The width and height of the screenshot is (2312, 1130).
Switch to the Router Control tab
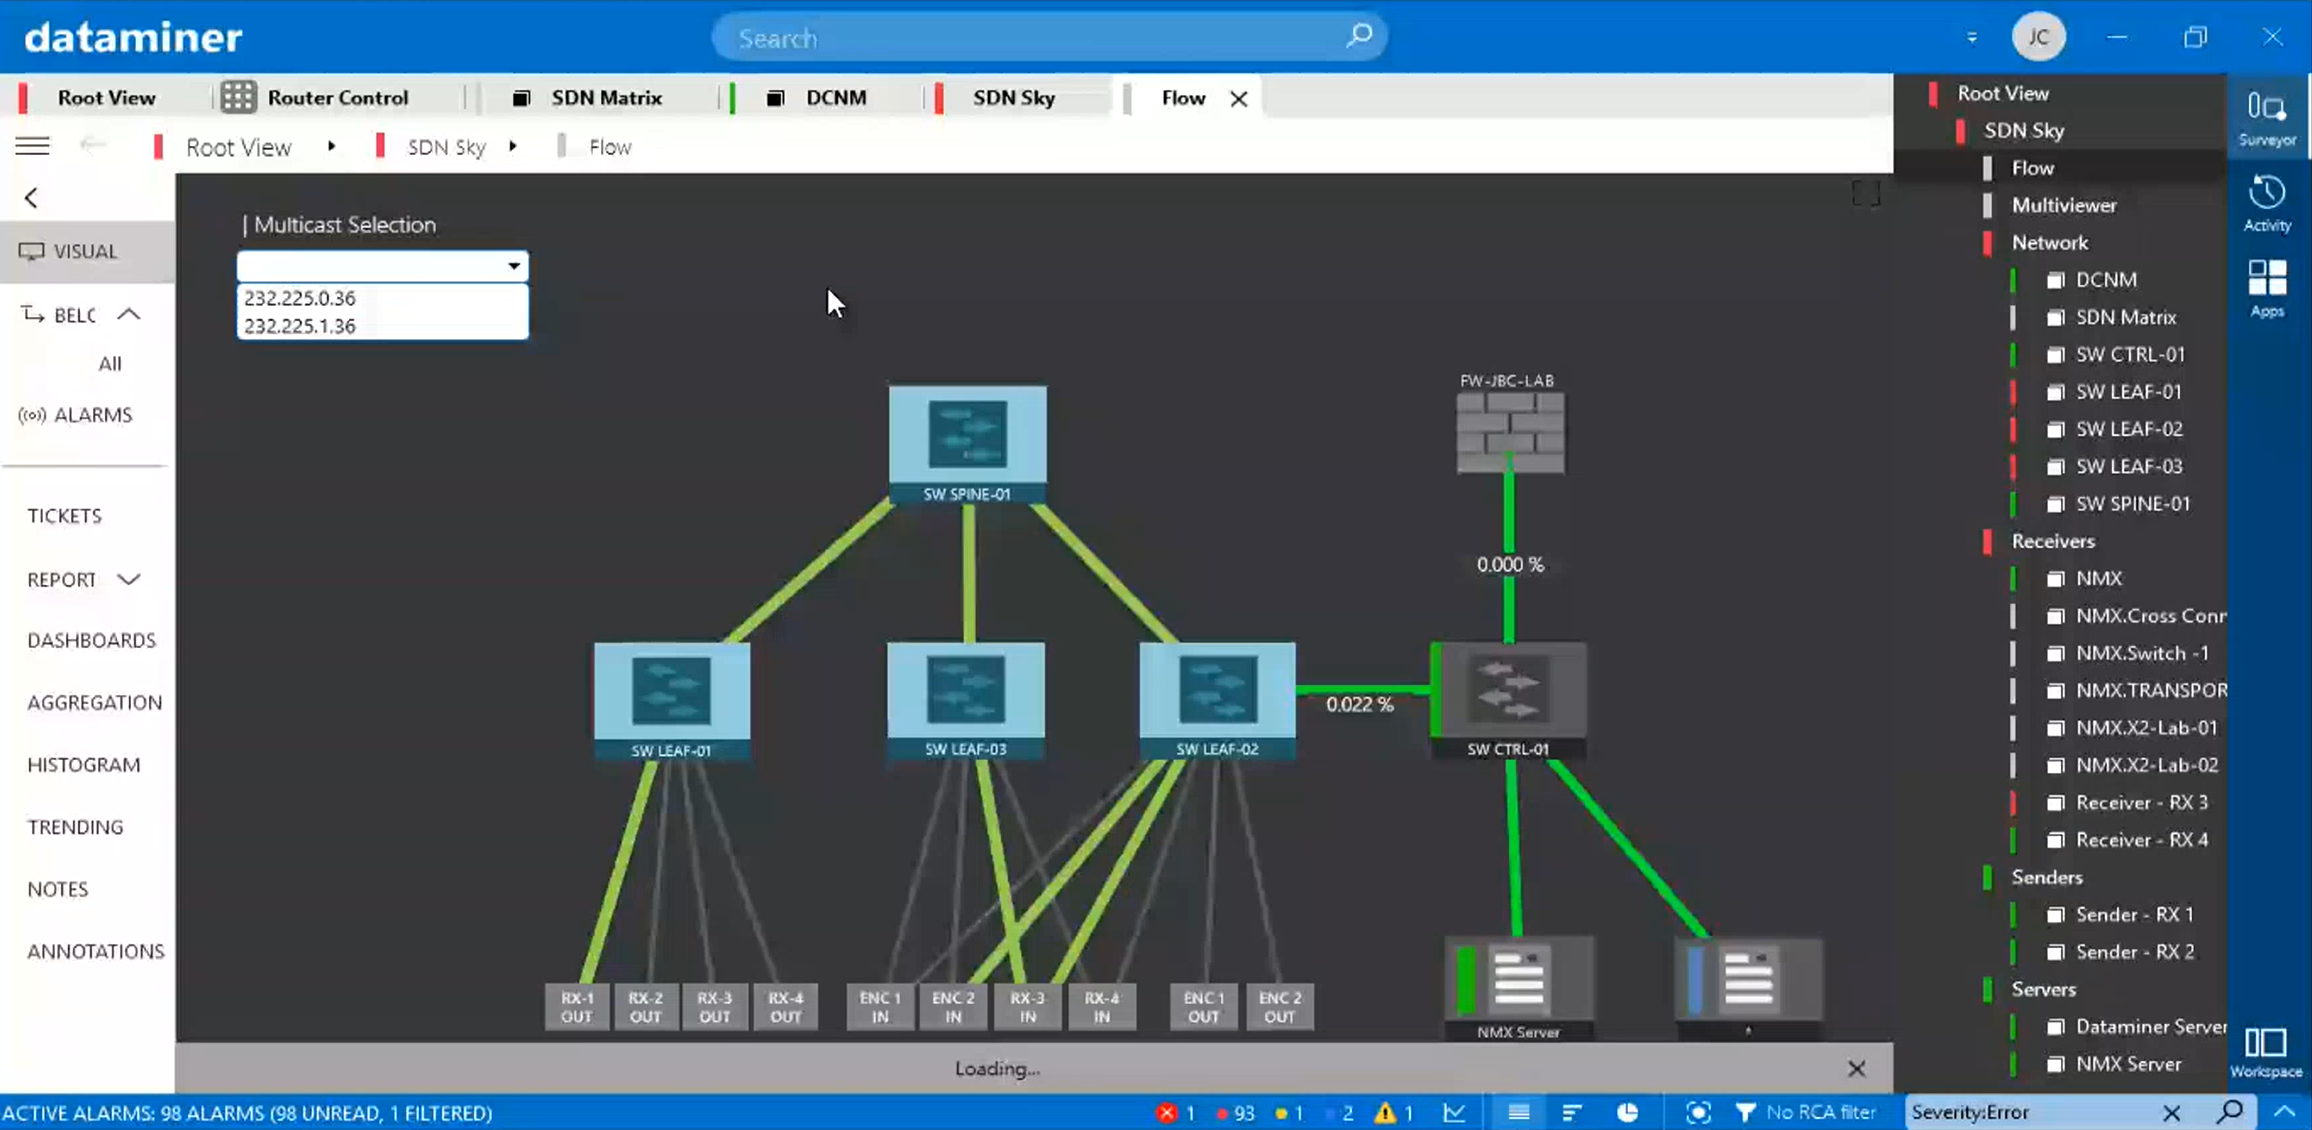click(338, 97)
